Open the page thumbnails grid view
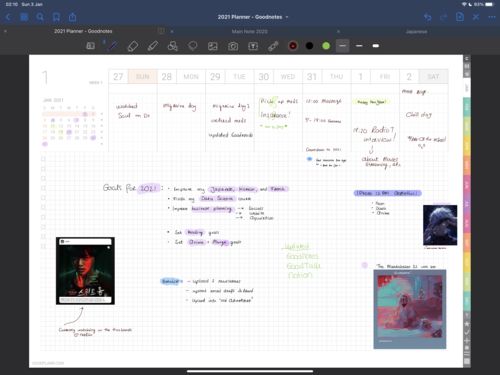 tap(24, 17)
